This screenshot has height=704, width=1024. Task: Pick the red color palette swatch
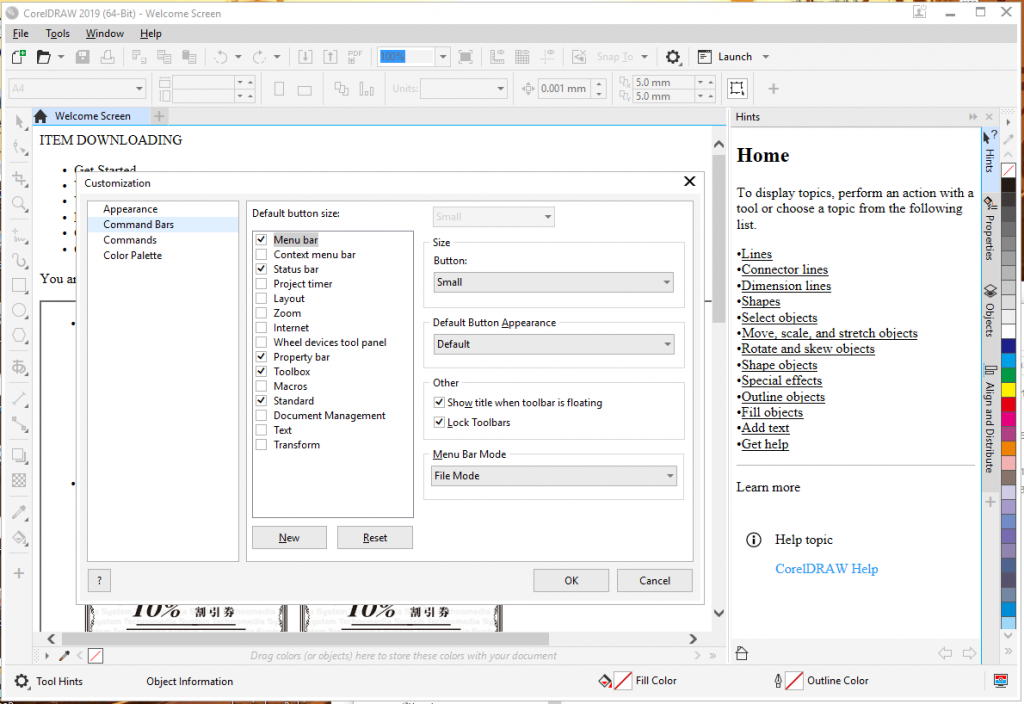pos(1008,404)
